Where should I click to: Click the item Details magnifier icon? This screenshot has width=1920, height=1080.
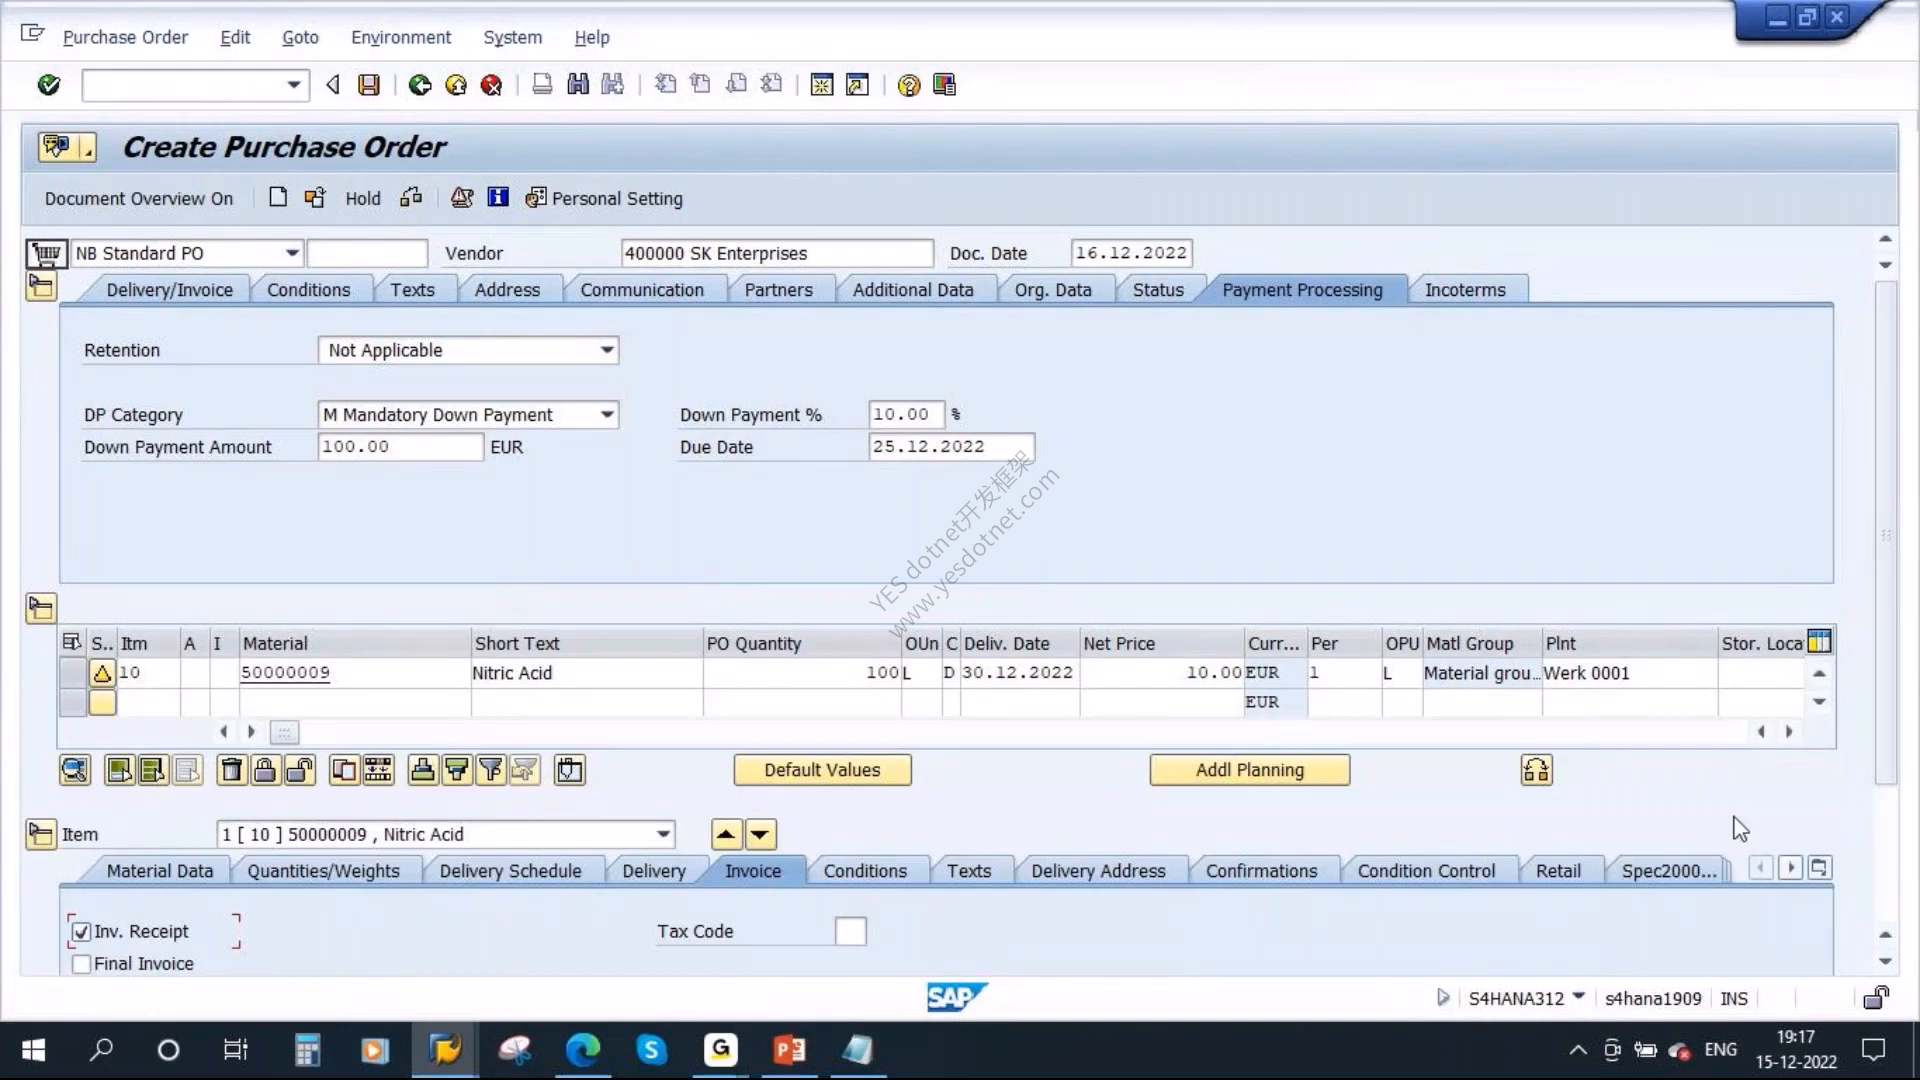75,770
